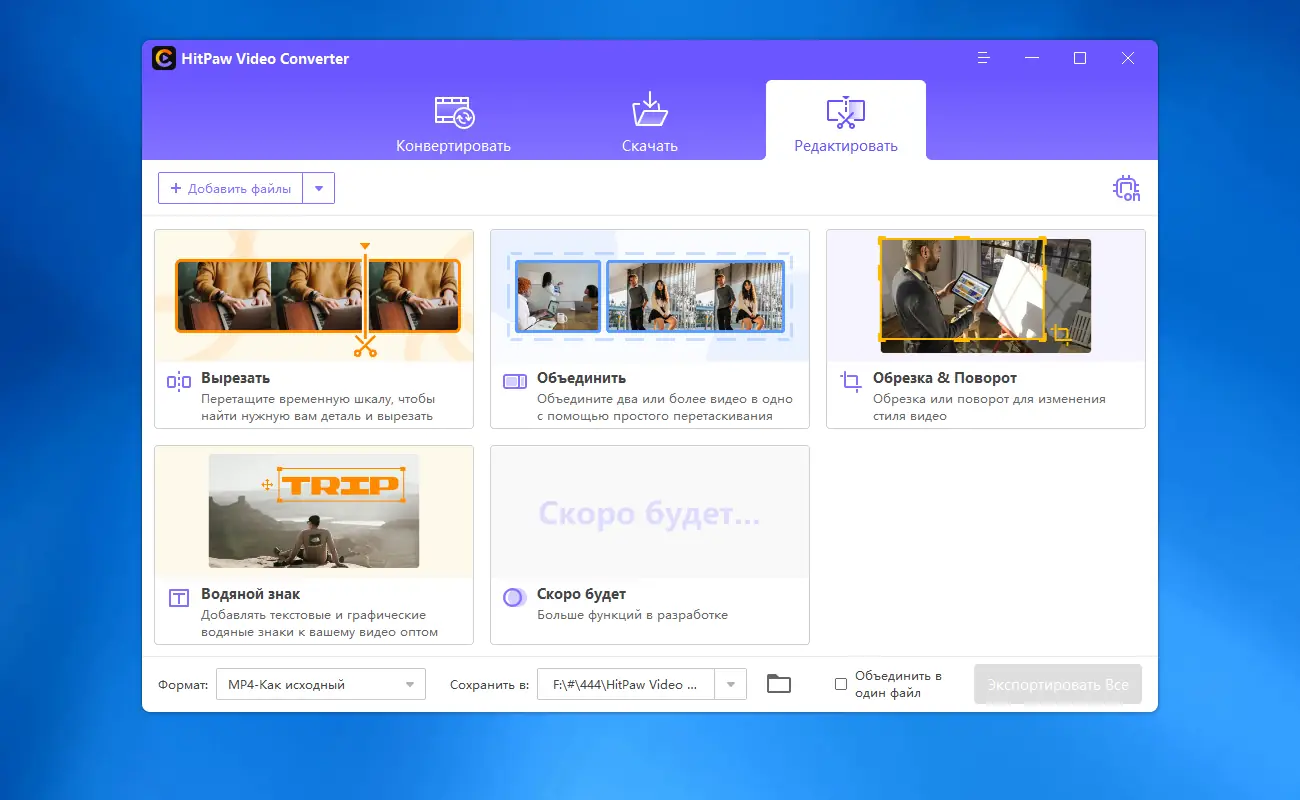Click the Объединить merge icon
Image resolution: width=1300 pixels, height=800 pixels.
point(515,381)
